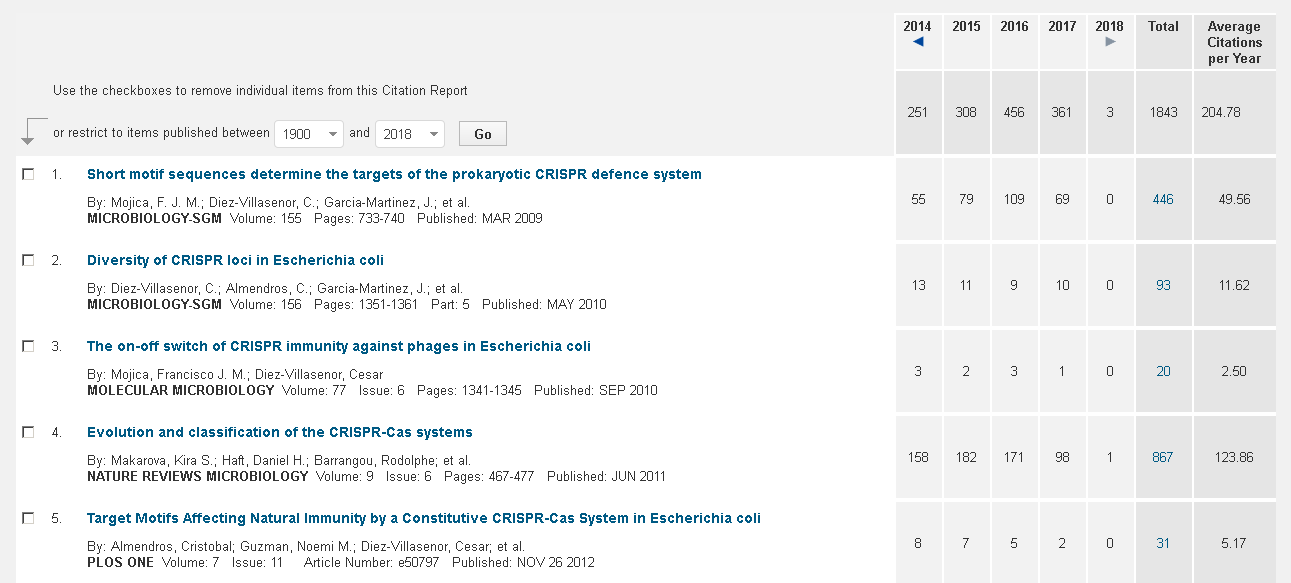Open the Short motif sequences article link
The height and width of the screenshot is (583, 1291).
[x=394, y=174]
